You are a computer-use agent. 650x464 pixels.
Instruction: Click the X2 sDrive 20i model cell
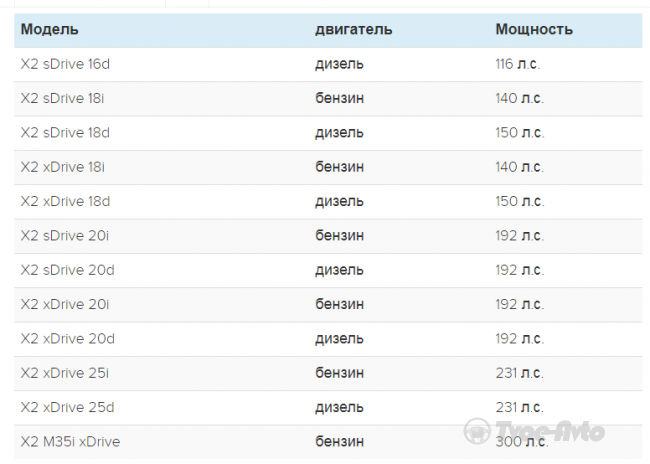click(65, 236)
